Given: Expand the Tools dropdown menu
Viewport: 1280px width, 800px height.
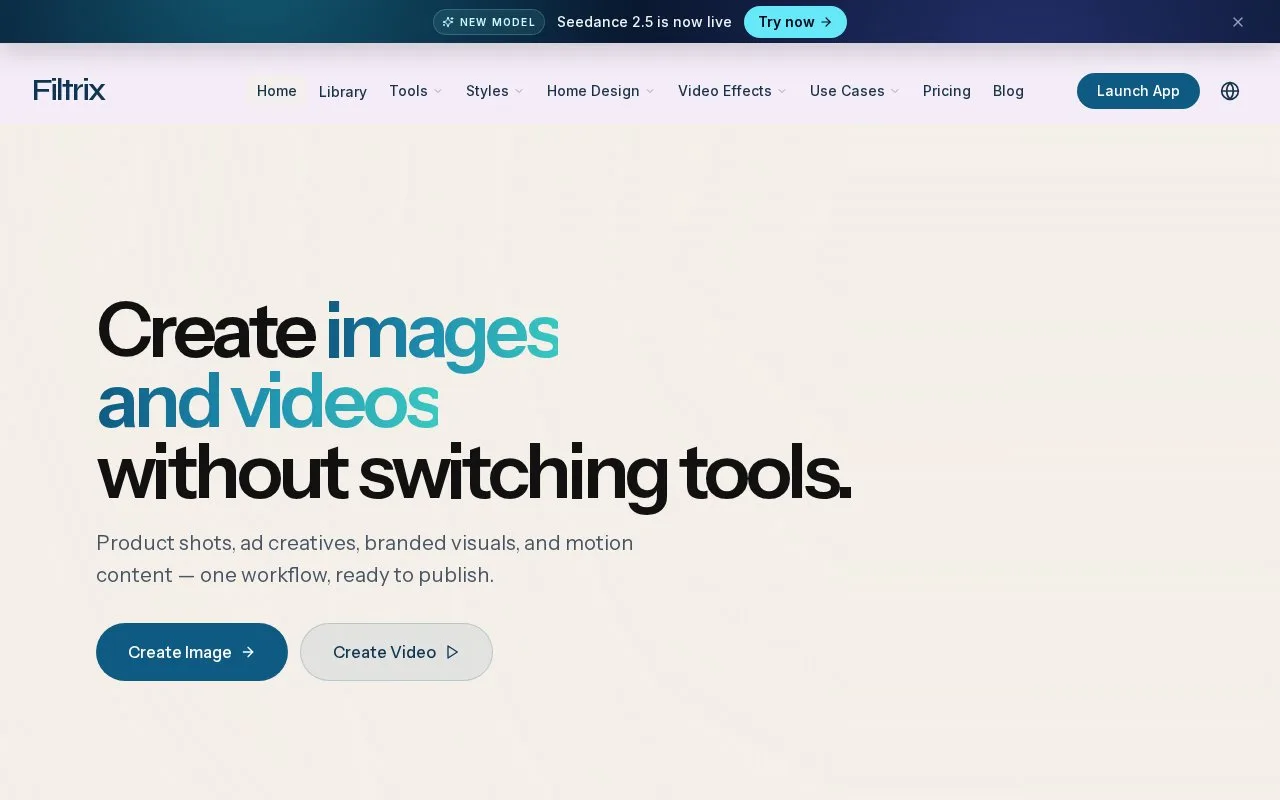Looking at the screenshot, I should coord(416,91).
